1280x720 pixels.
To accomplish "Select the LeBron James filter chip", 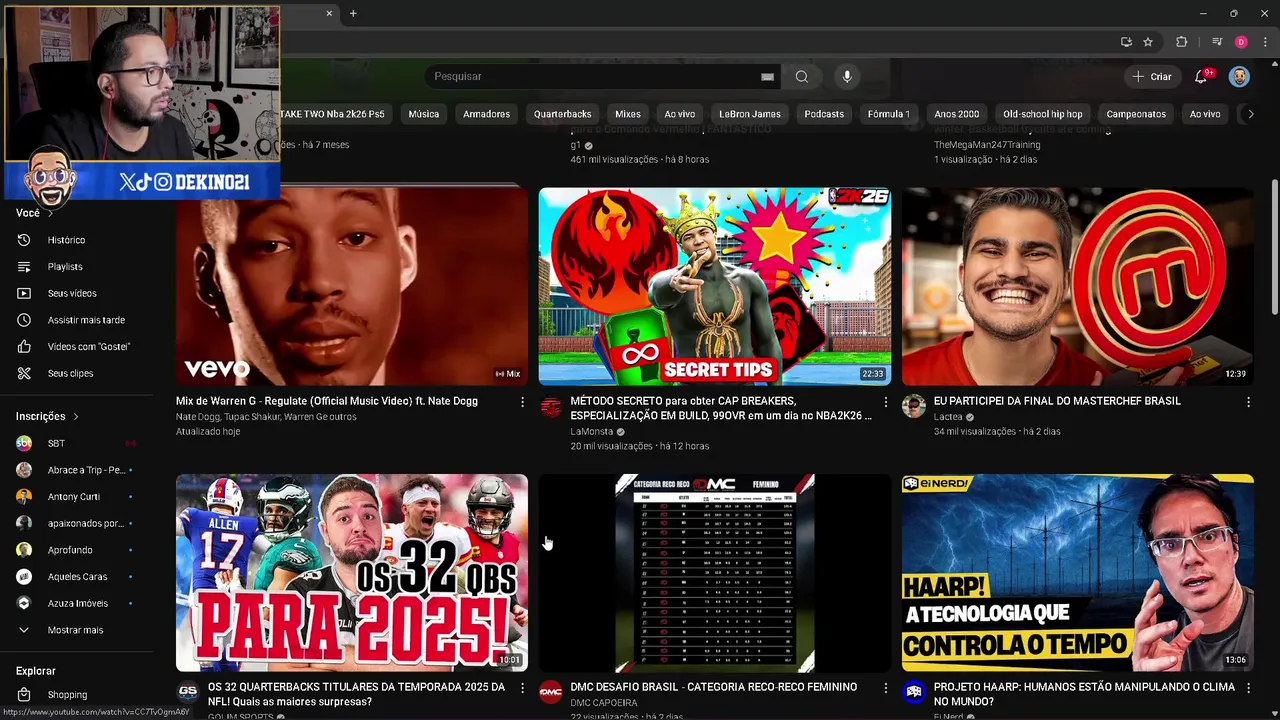I will point(750,114).
